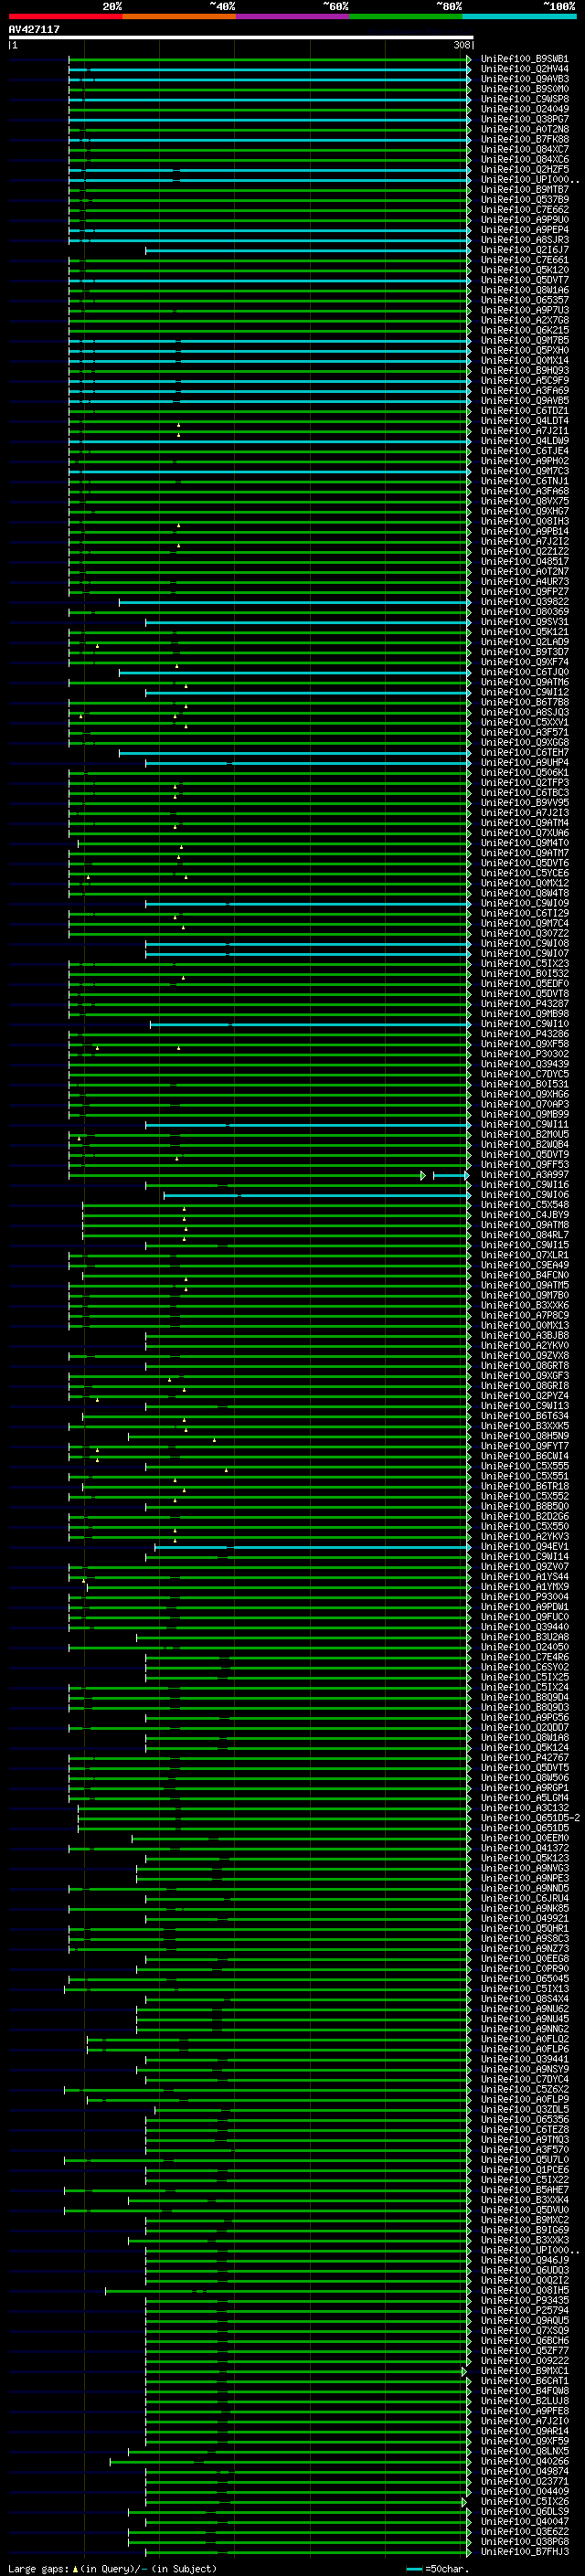Open the UniRef100_Q9AVB3 hit label
This screenshot has height=2576, width=585.
(524, 79)
